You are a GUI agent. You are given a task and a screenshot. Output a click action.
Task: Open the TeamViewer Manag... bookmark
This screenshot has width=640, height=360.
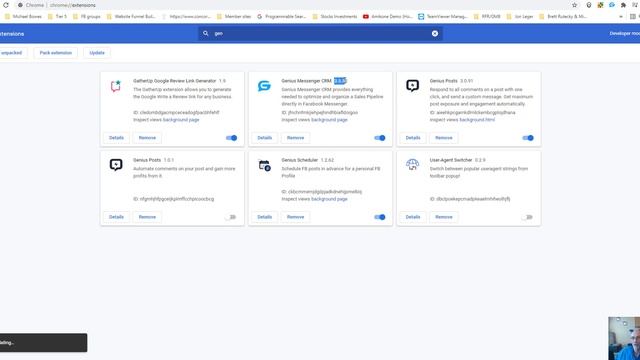click(443, 17)
